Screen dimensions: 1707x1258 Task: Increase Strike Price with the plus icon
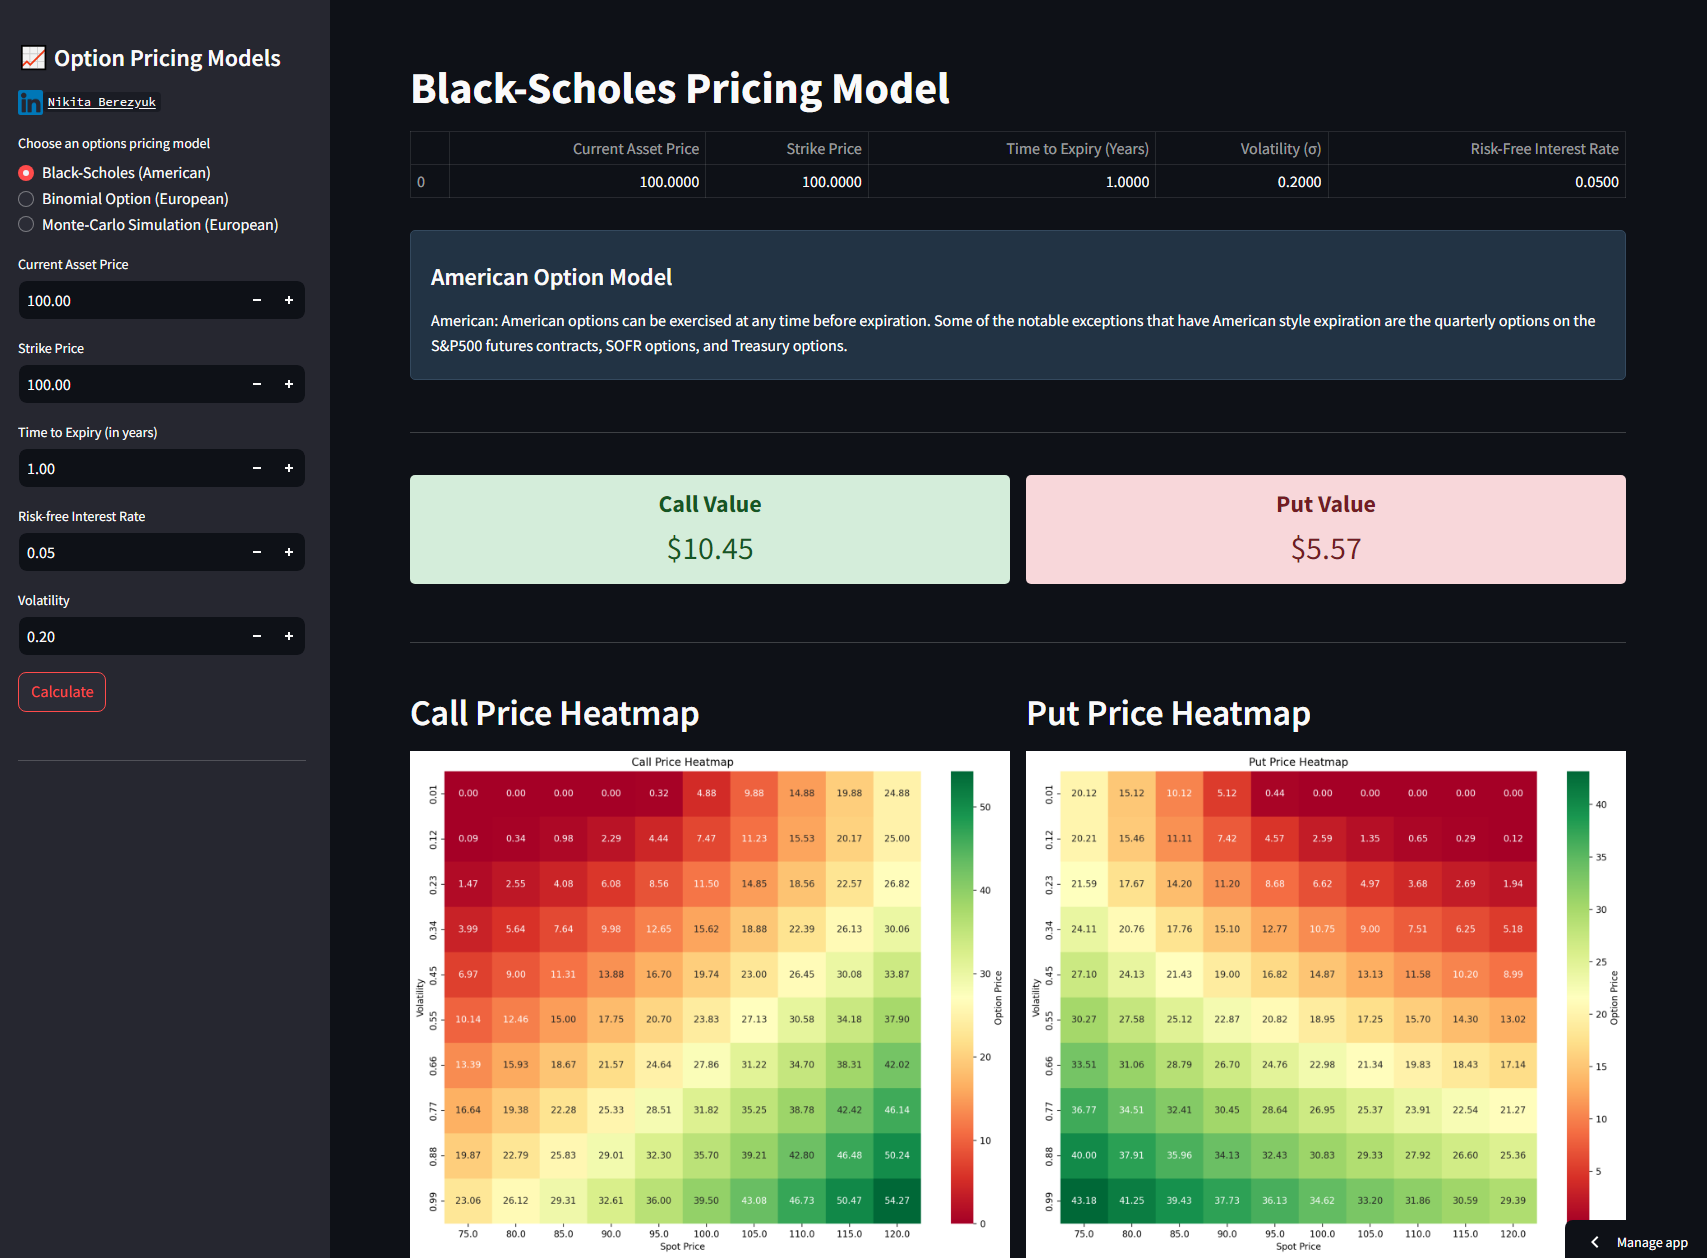pyautogui.click(x=289, y=384)
